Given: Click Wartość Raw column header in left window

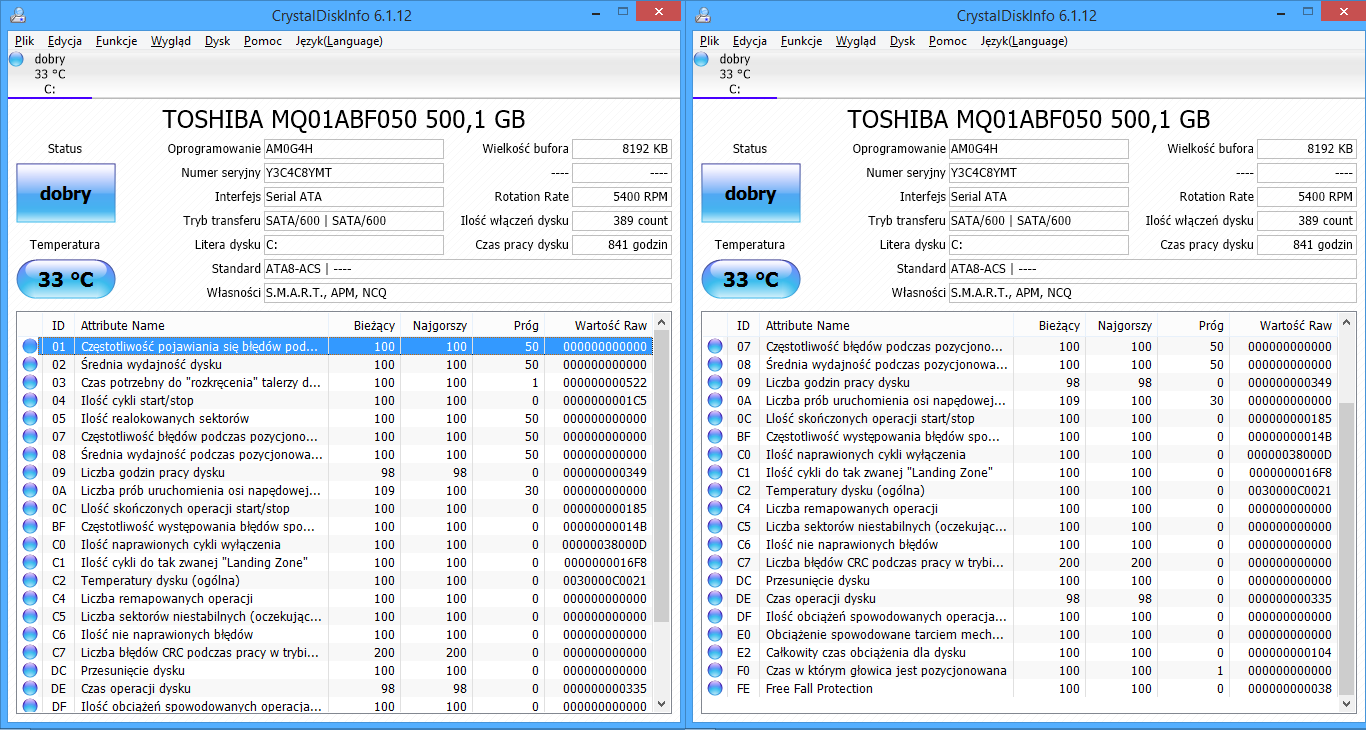Looking at the screenshot, I should tap(598, 326).
